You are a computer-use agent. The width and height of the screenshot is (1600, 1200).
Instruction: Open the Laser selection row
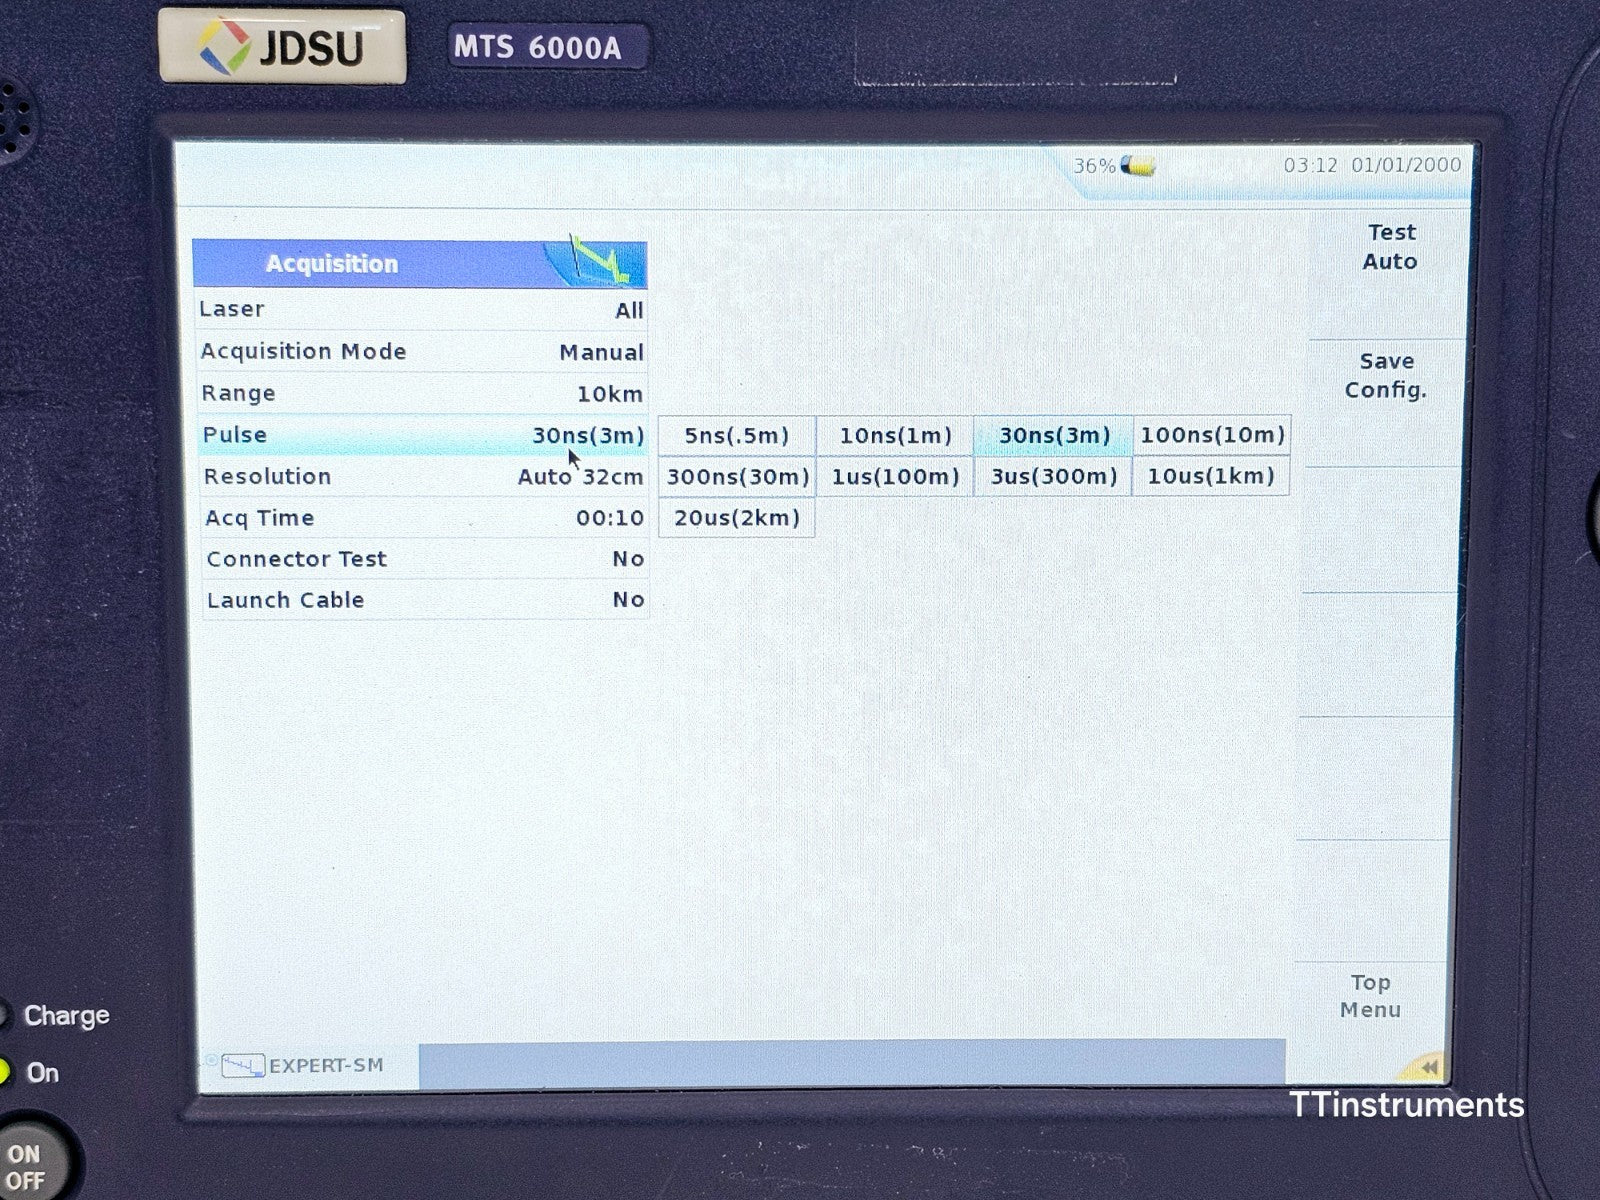425,309
